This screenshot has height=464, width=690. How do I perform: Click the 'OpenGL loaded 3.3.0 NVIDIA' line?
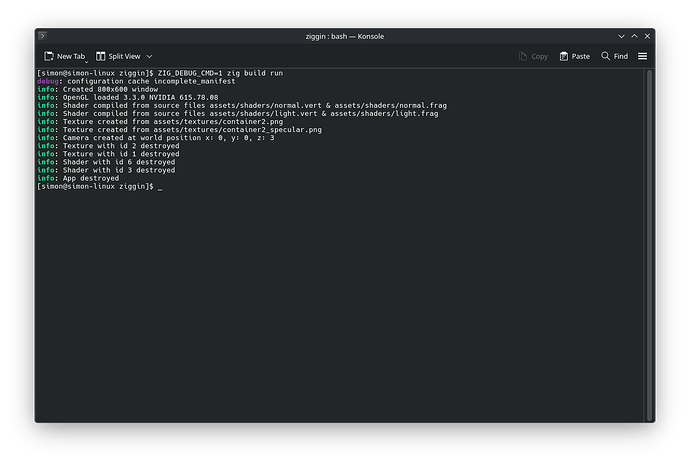pyautogui.click(x=140, y=97)
